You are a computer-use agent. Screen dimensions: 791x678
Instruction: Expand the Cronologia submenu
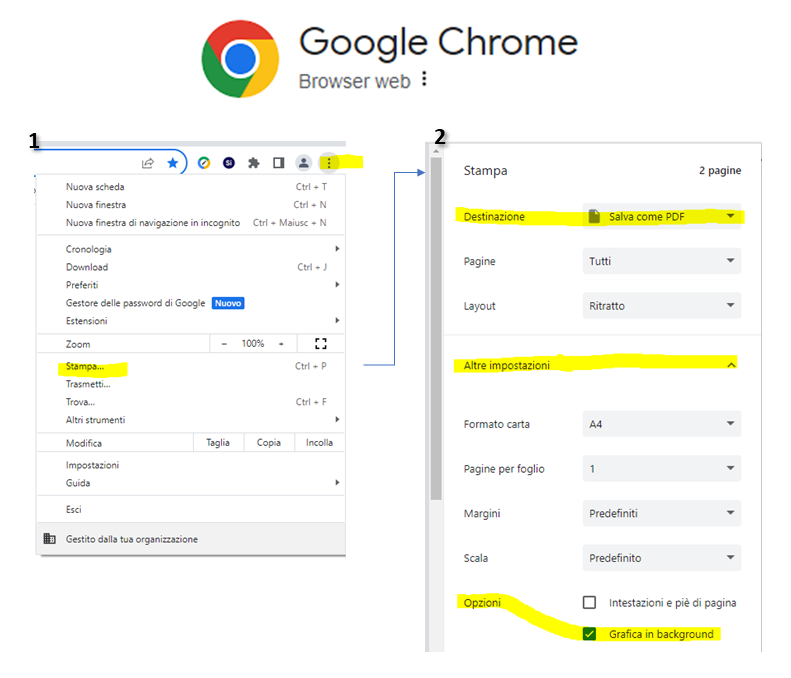[191, 249]
